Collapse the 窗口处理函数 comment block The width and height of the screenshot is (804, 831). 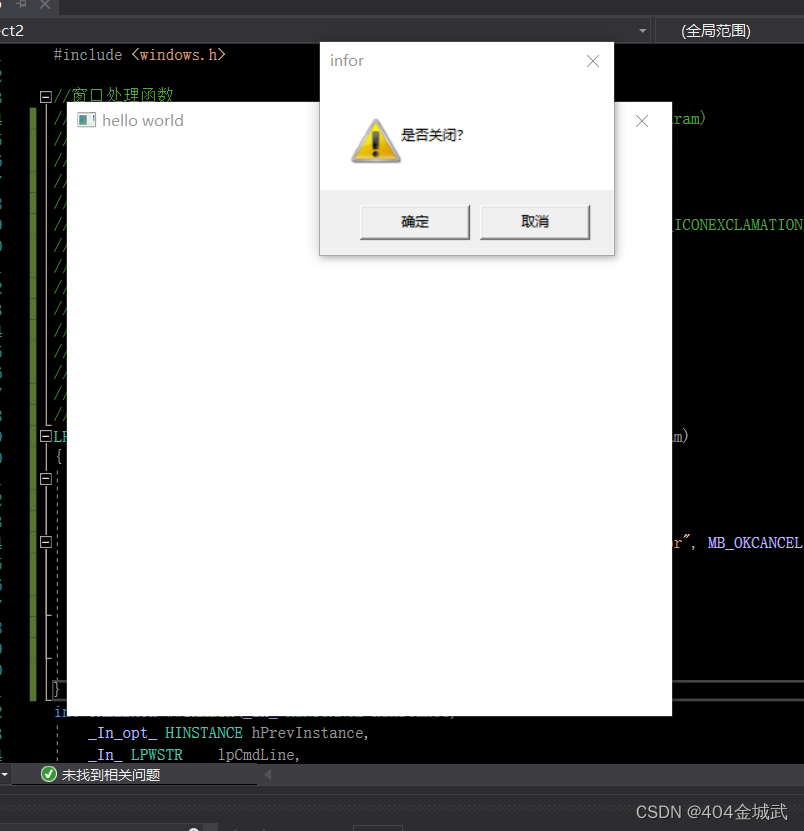pos(45,97)
